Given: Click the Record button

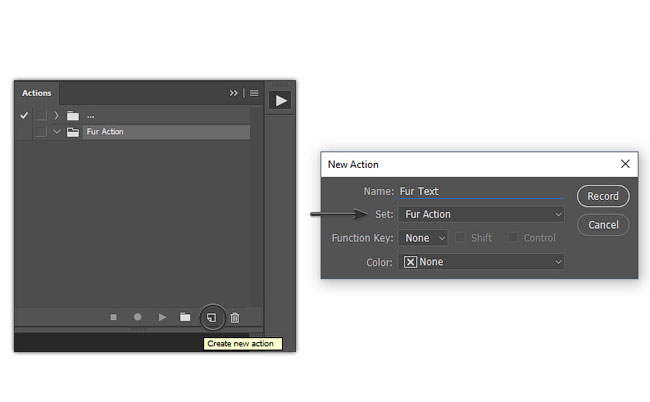Looking at the screenshot, I should pos(603,196).
